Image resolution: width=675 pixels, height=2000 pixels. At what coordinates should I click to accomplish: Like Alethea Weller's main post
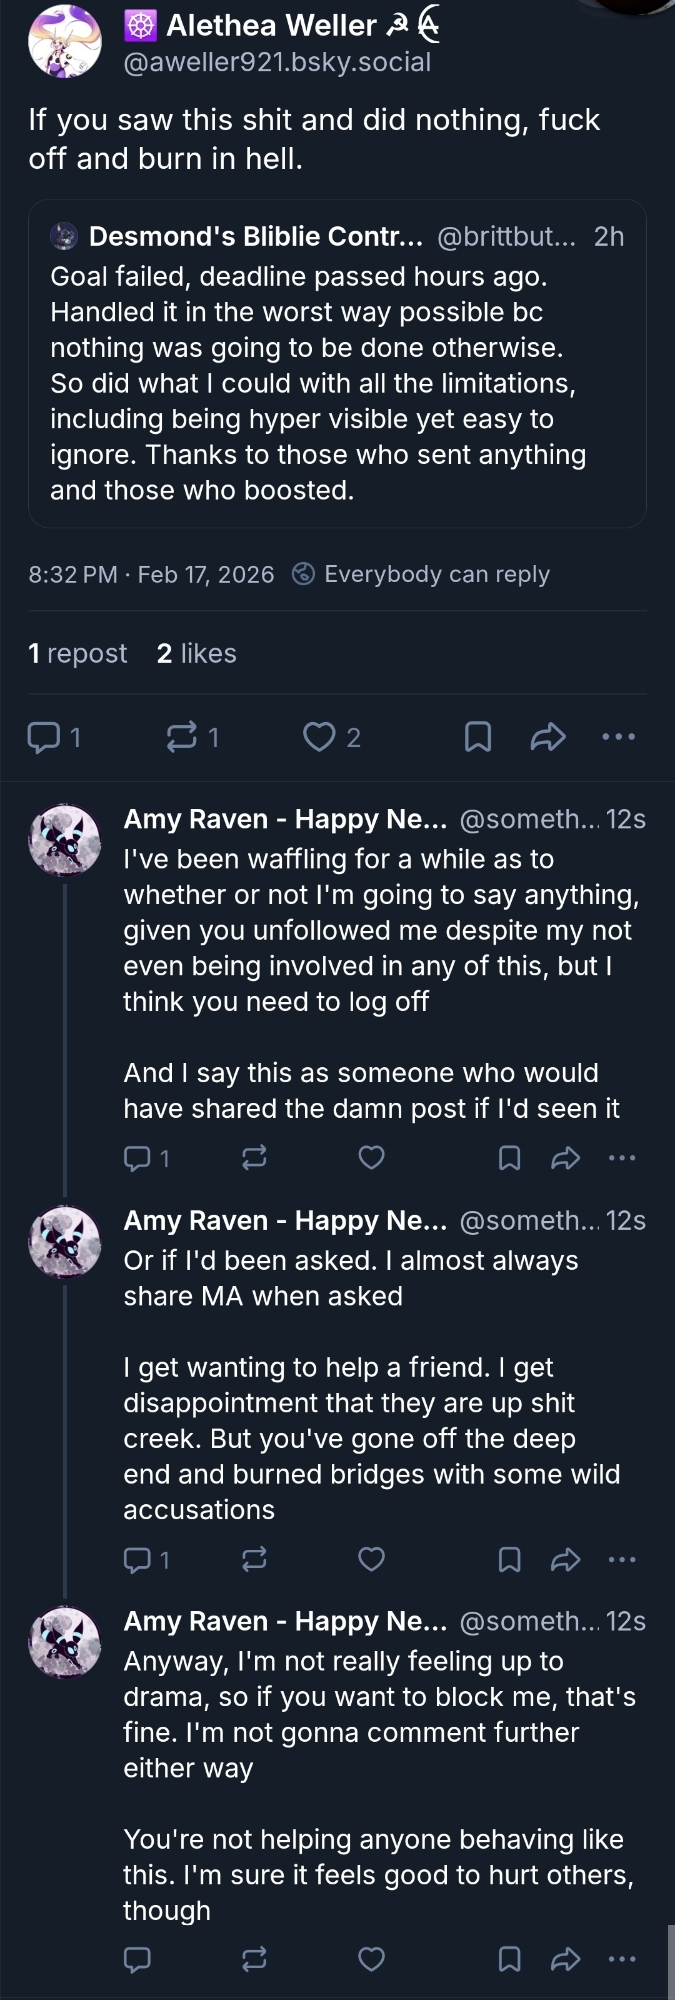pos(319,738)
